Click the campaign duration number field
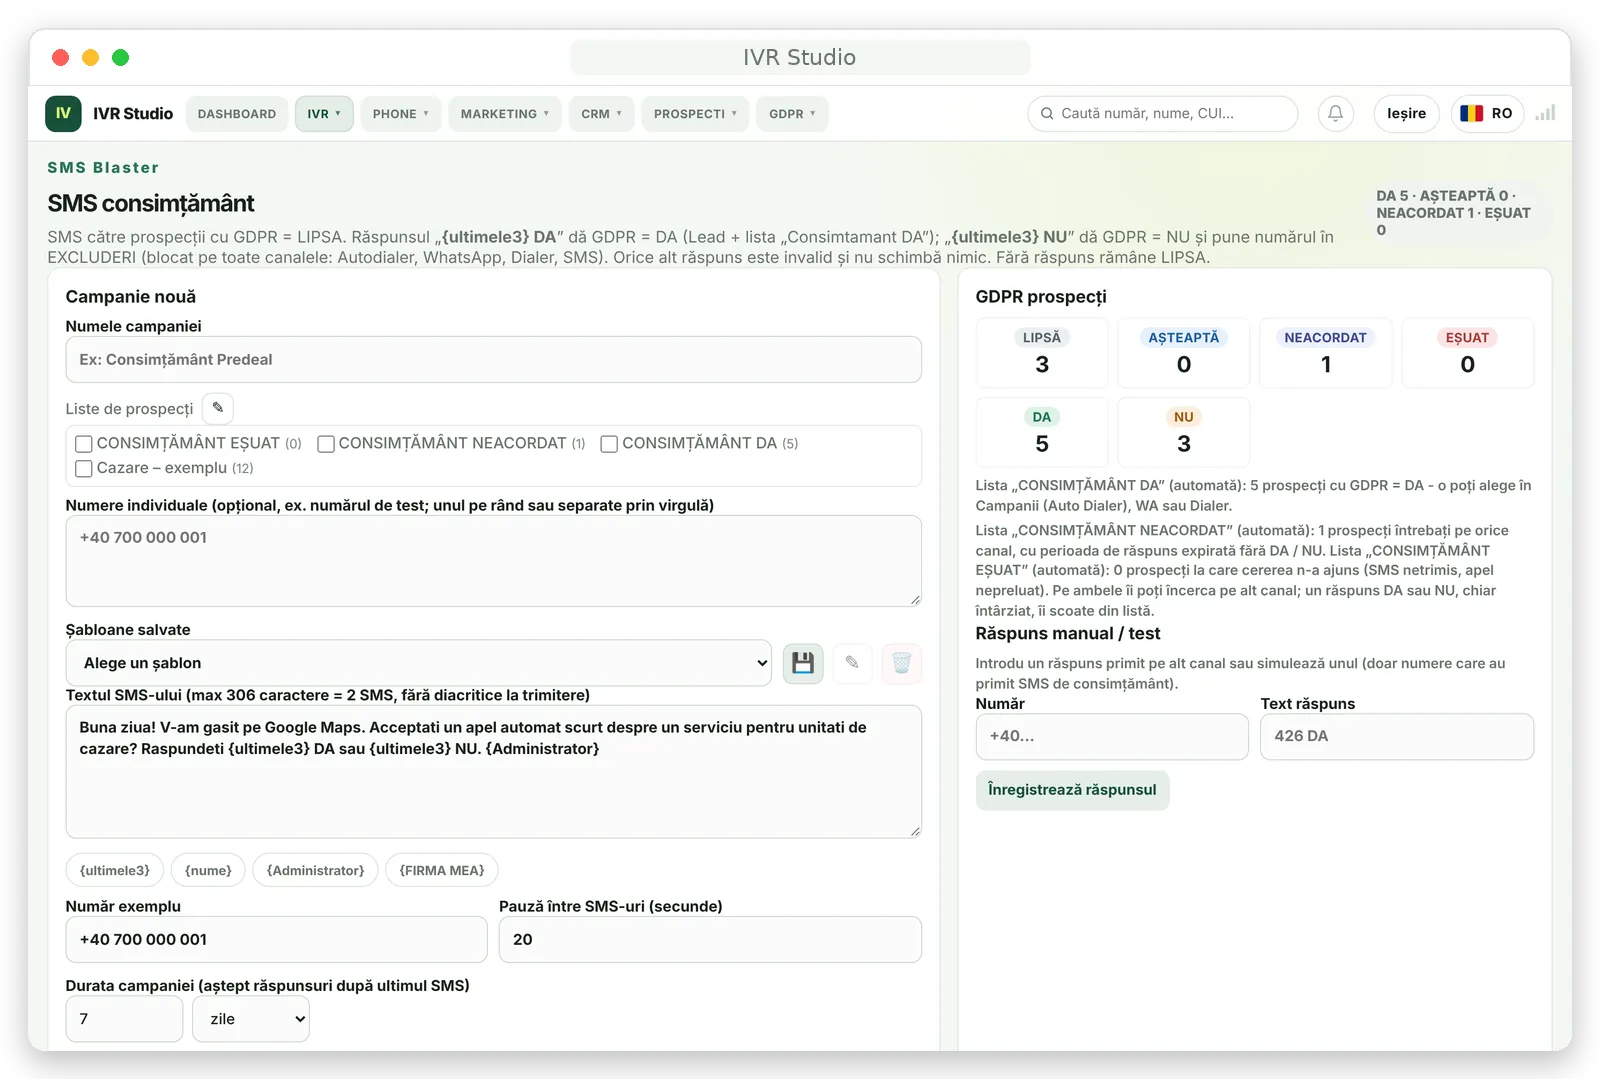Image resolution: width=1600 pixels, height=1079 pixels. tap(124, 1019)
